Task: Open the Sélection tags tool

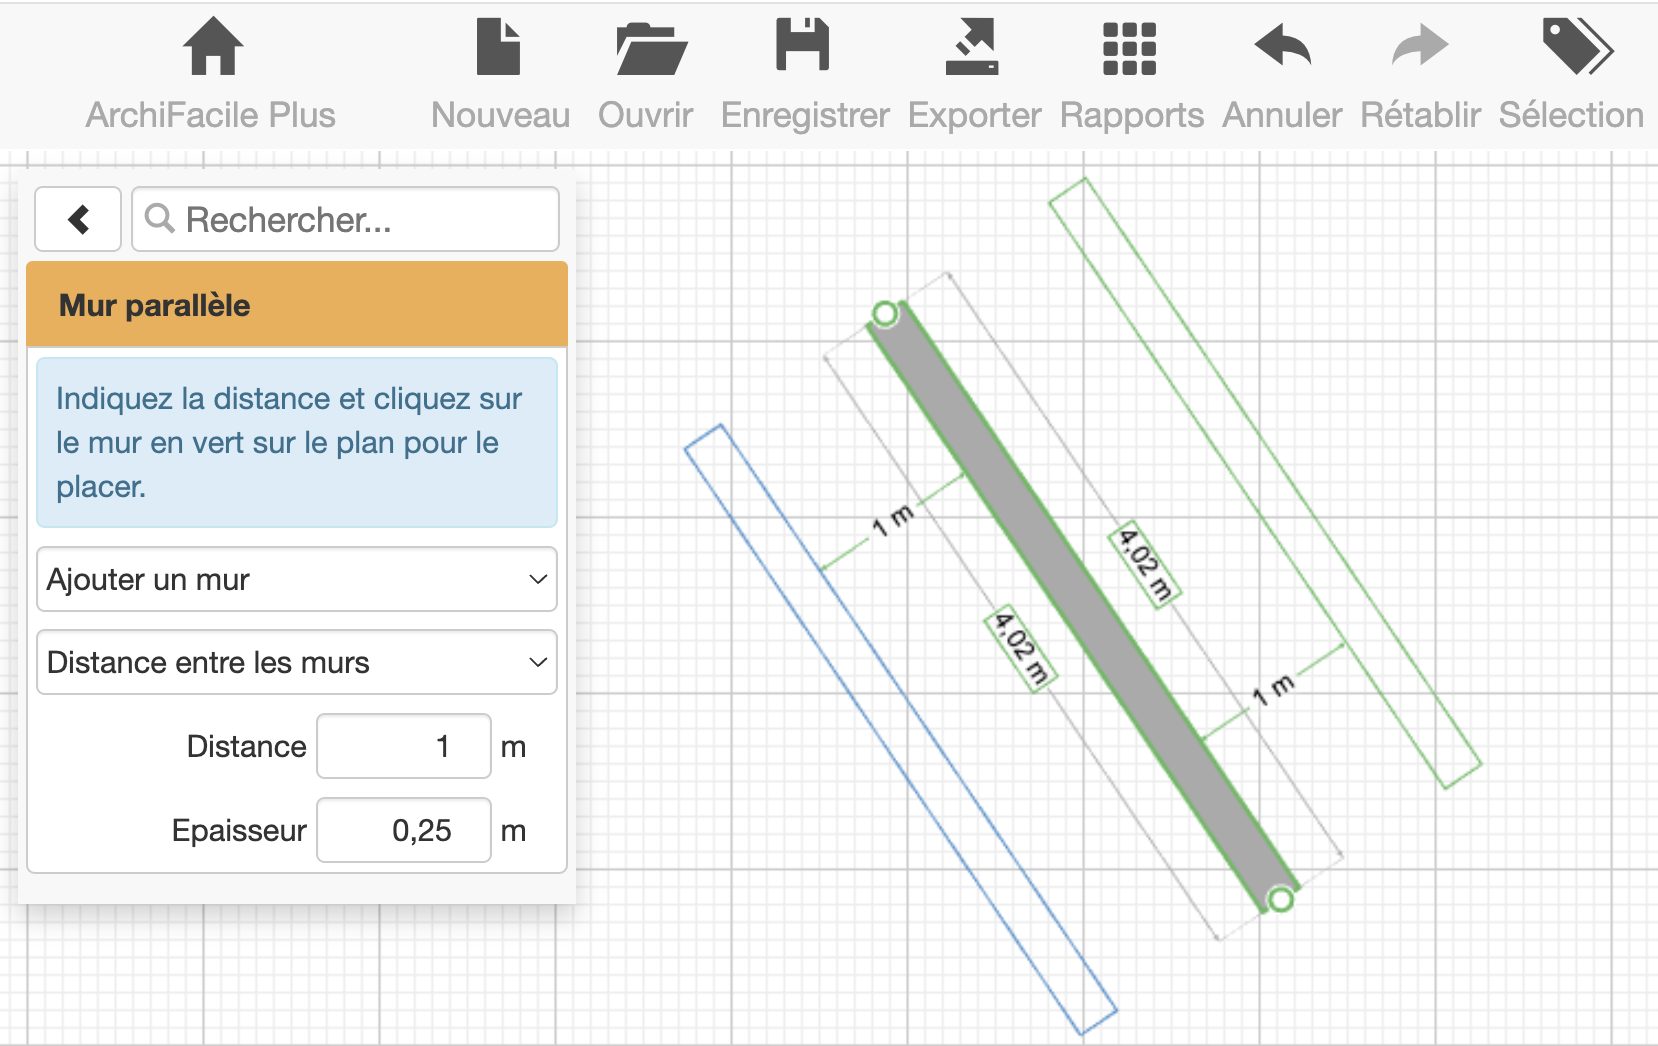Action: coord(1575,47)
